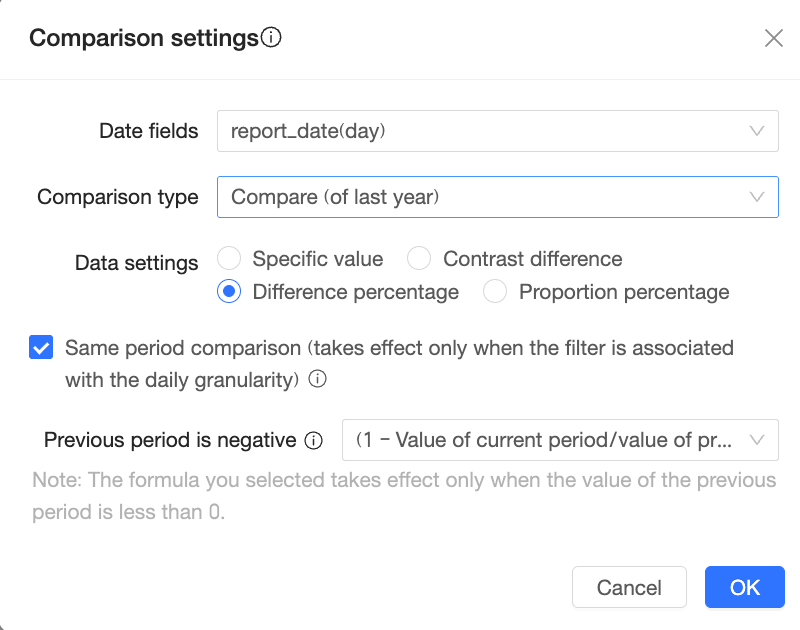Click info icon after Same period comparison text
This screenshot has height=630, width=800.
coord(318,380)
